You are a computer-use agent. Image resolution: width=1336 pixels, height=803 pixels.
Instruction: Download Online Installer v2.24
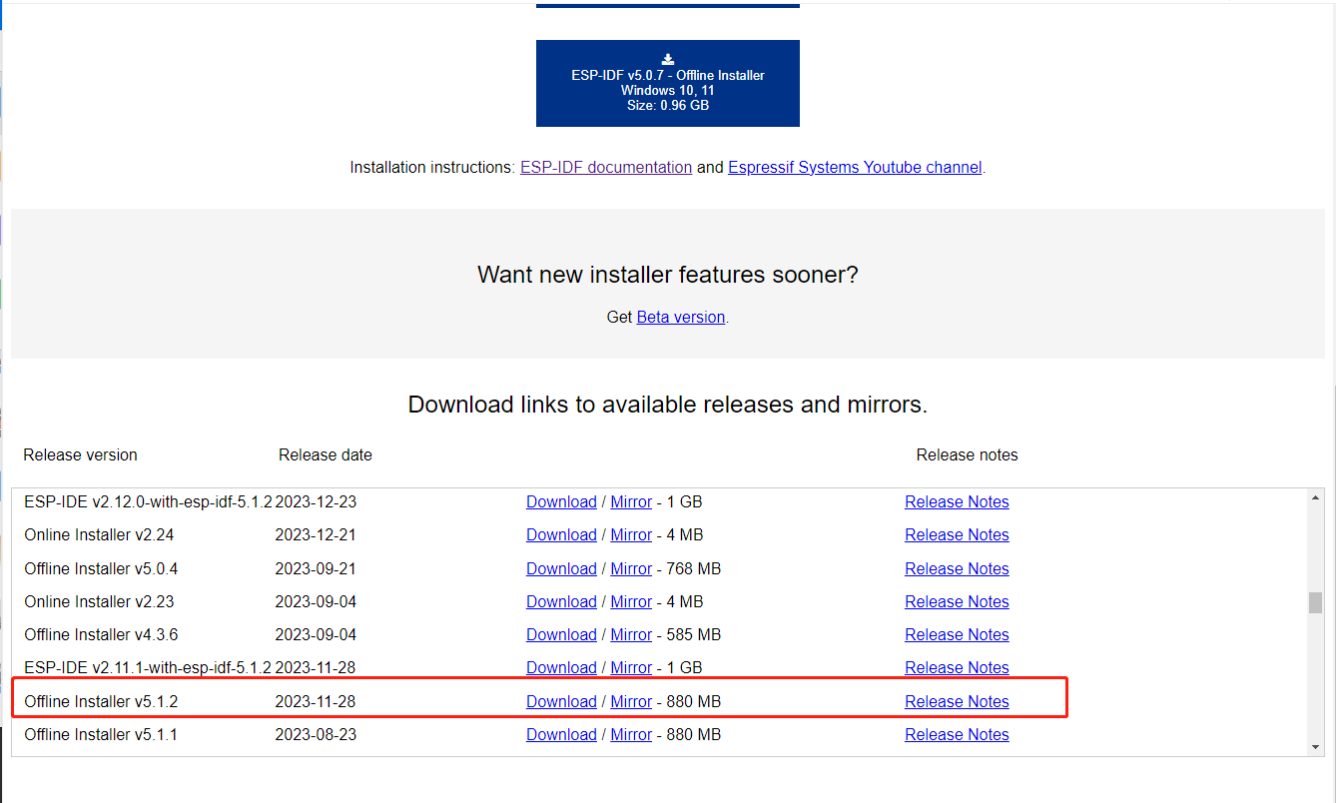pos(561,535)
